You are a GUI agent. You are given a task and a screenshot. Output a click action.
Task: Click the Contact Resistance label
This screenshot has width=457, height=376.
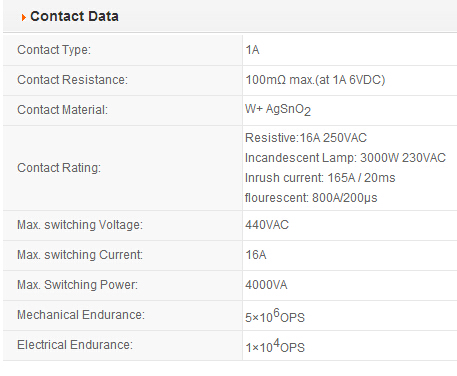72,80
